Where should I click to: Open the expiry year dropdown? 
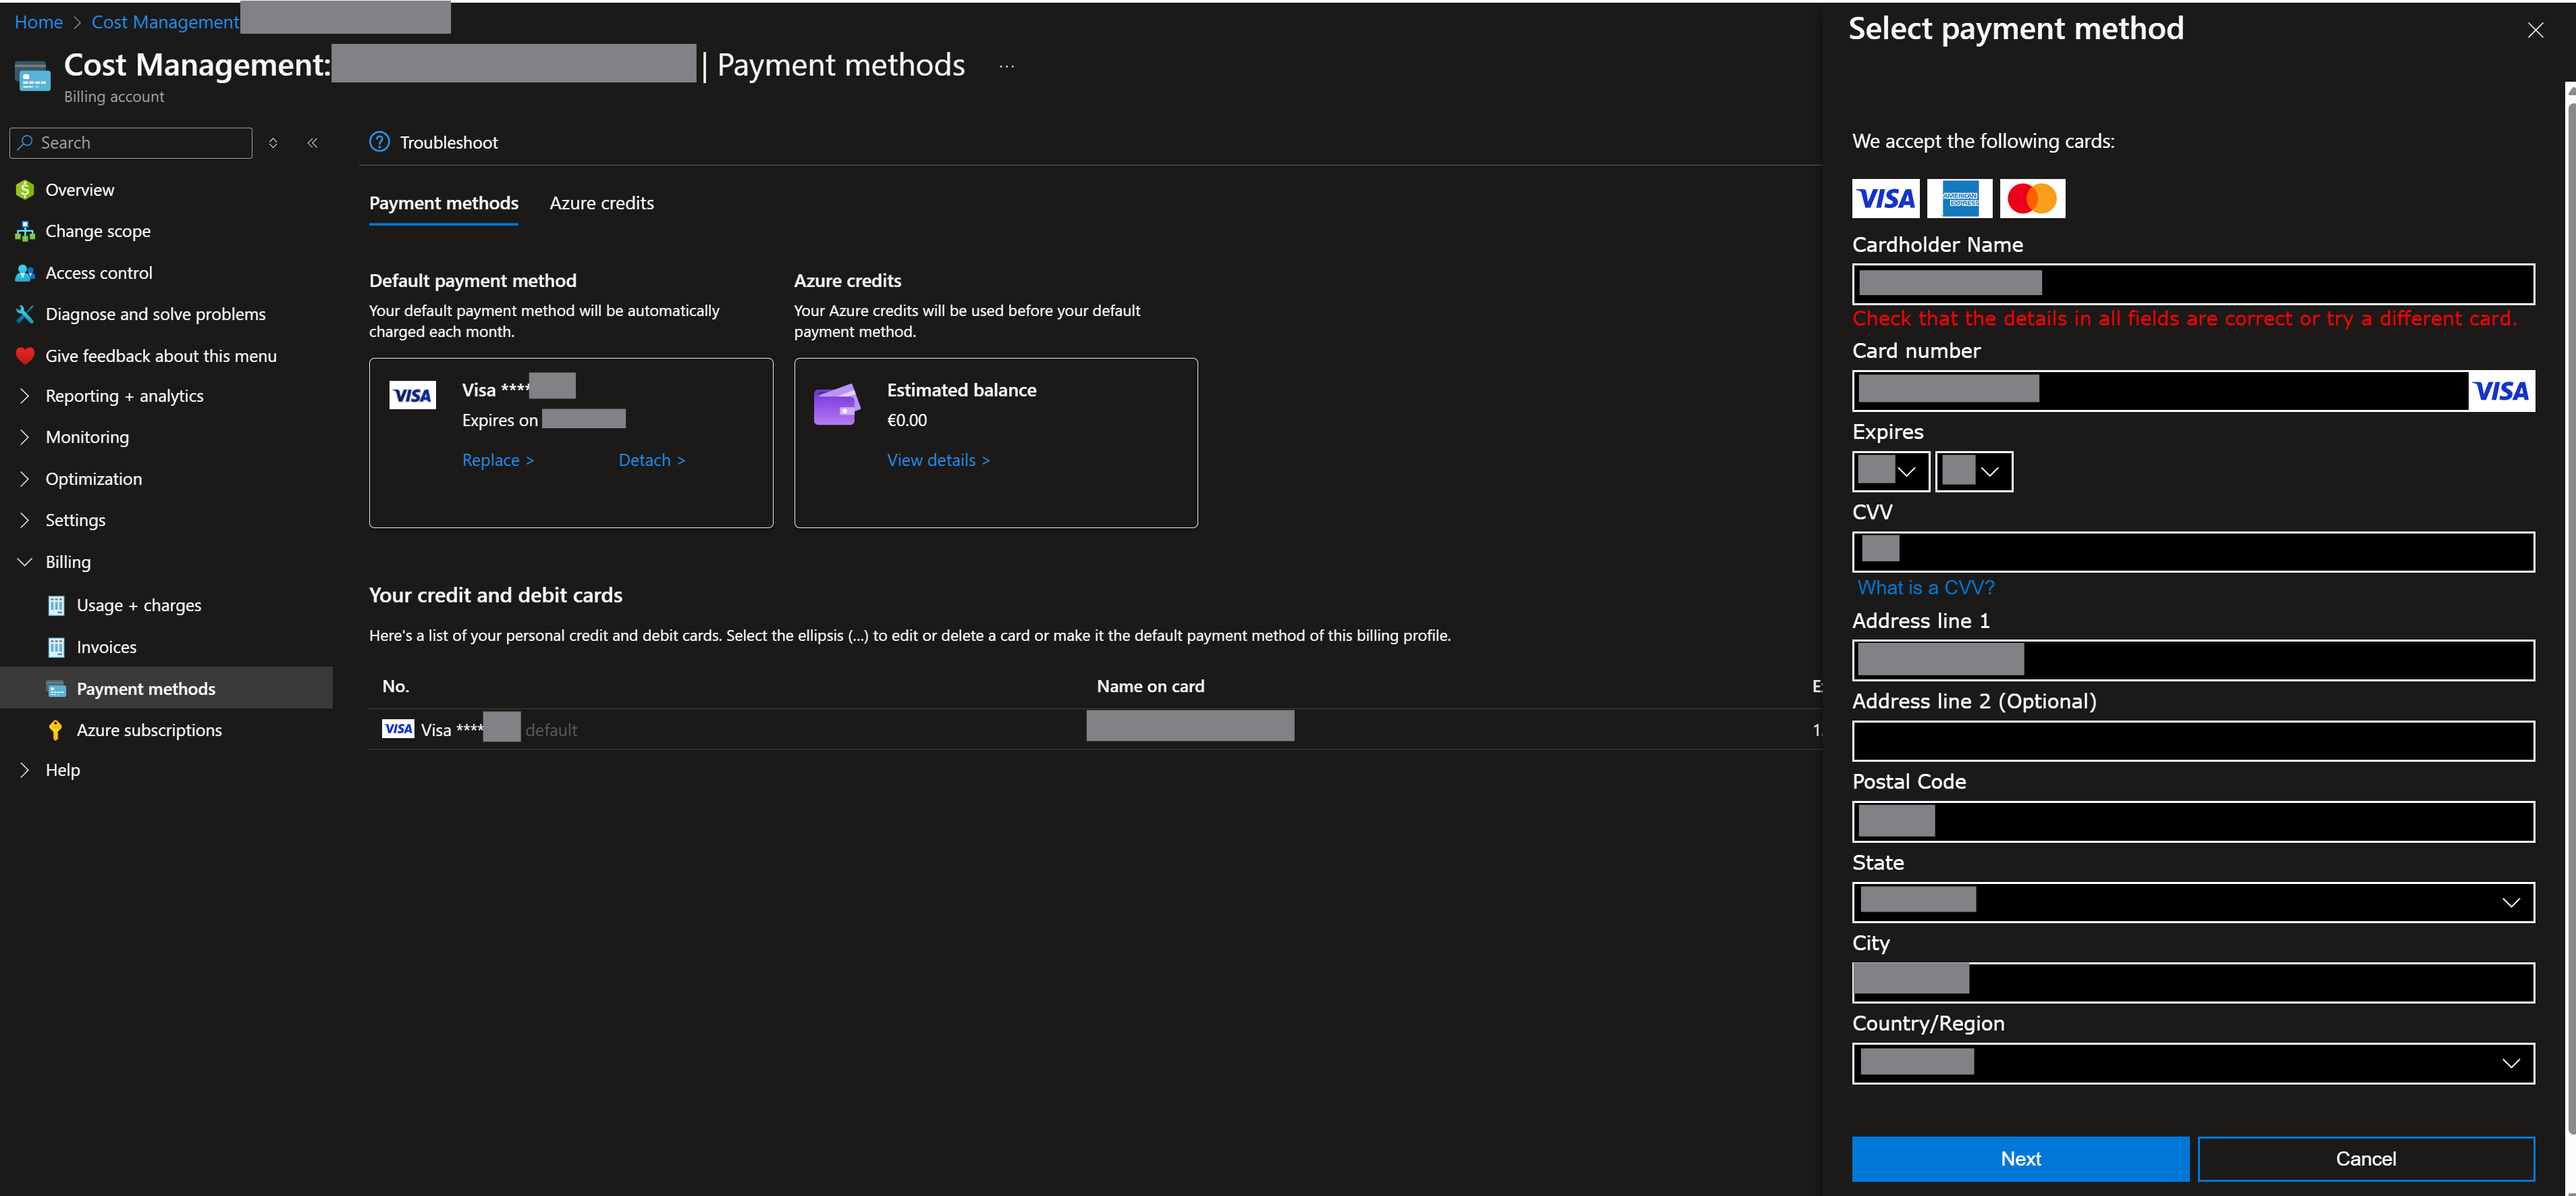tap(1974, 472)
